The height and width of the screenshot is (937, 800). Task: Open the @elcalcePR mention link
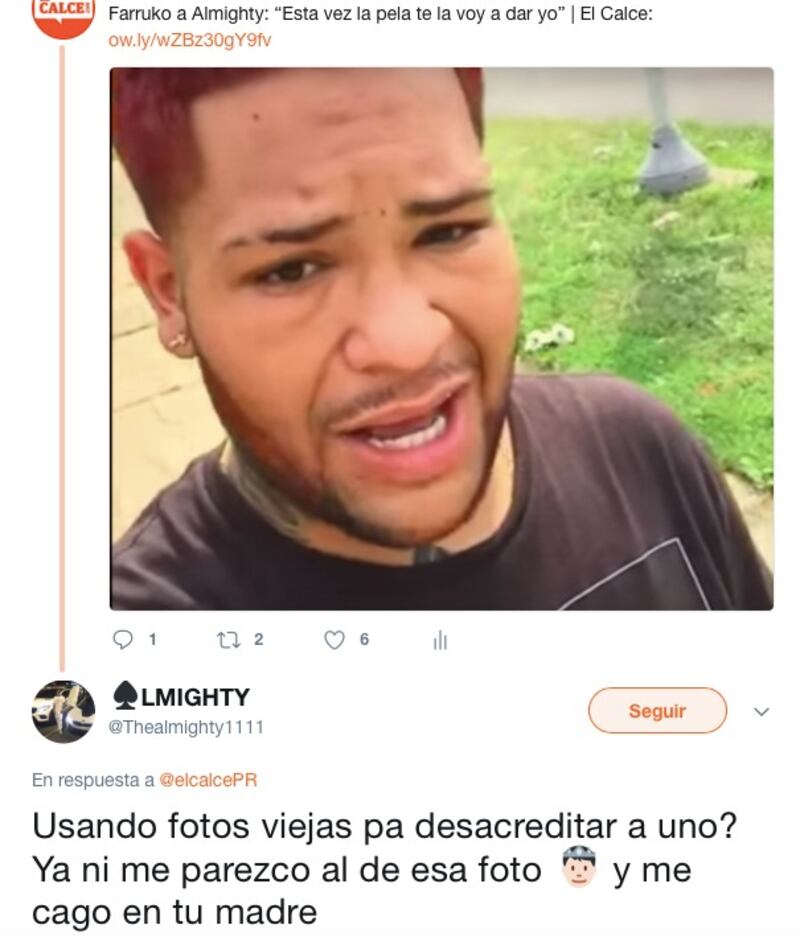pyautogui.click(x=208, y=780)
